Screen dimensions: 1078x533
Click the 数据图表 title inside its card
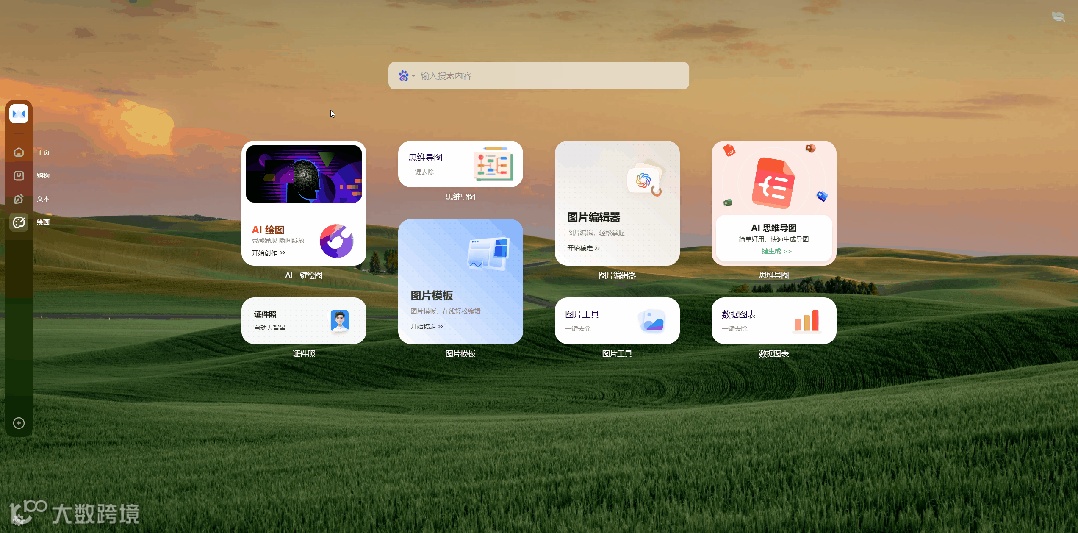pyautogui.click(x=738, y=314)
